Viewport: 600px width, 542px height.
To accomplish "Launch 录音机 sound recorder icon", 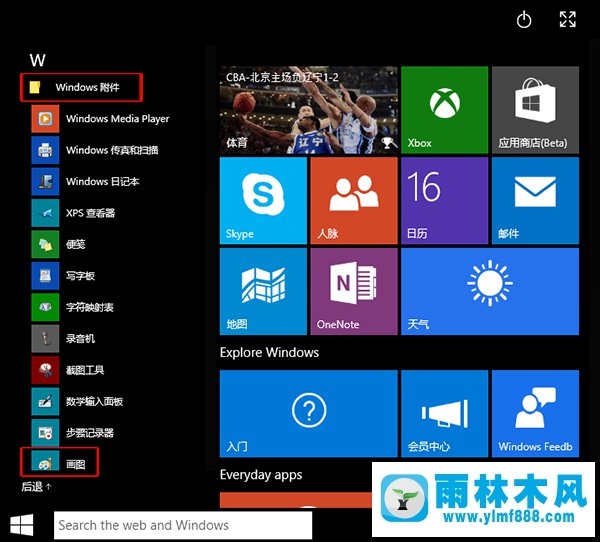I will [45, 338].
